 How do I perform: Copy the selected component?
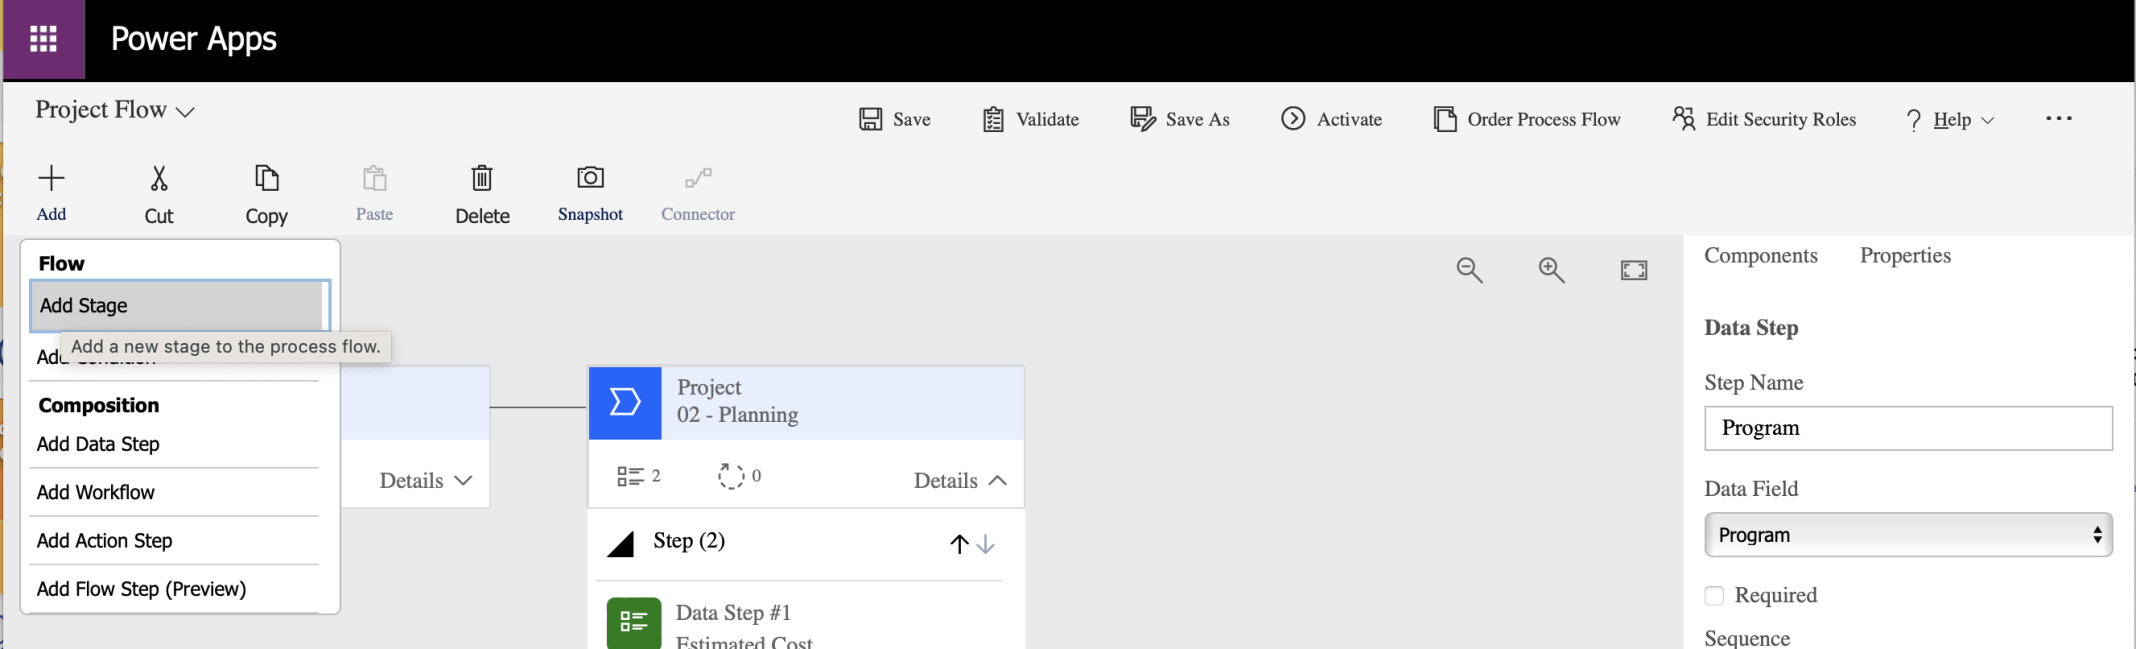point(266,194)
